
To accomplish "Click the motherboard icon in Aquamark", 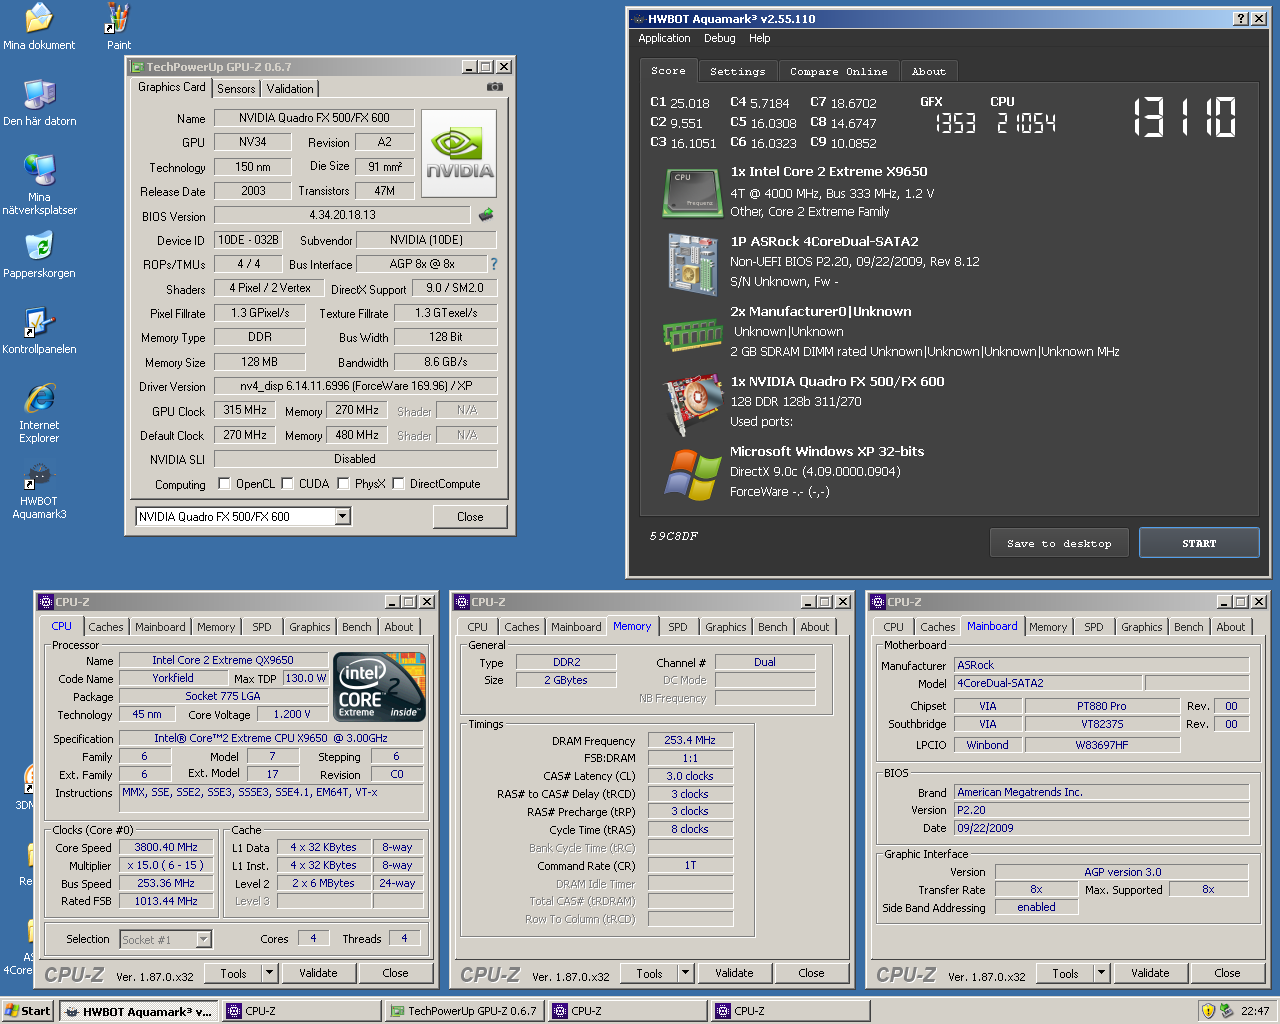I will click(692, 264).
